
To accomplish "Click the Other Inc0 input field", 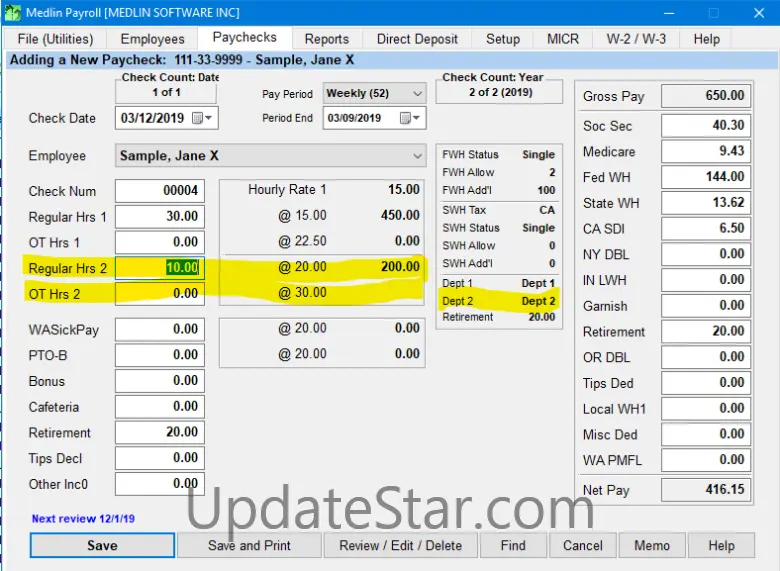I will 160,484.
